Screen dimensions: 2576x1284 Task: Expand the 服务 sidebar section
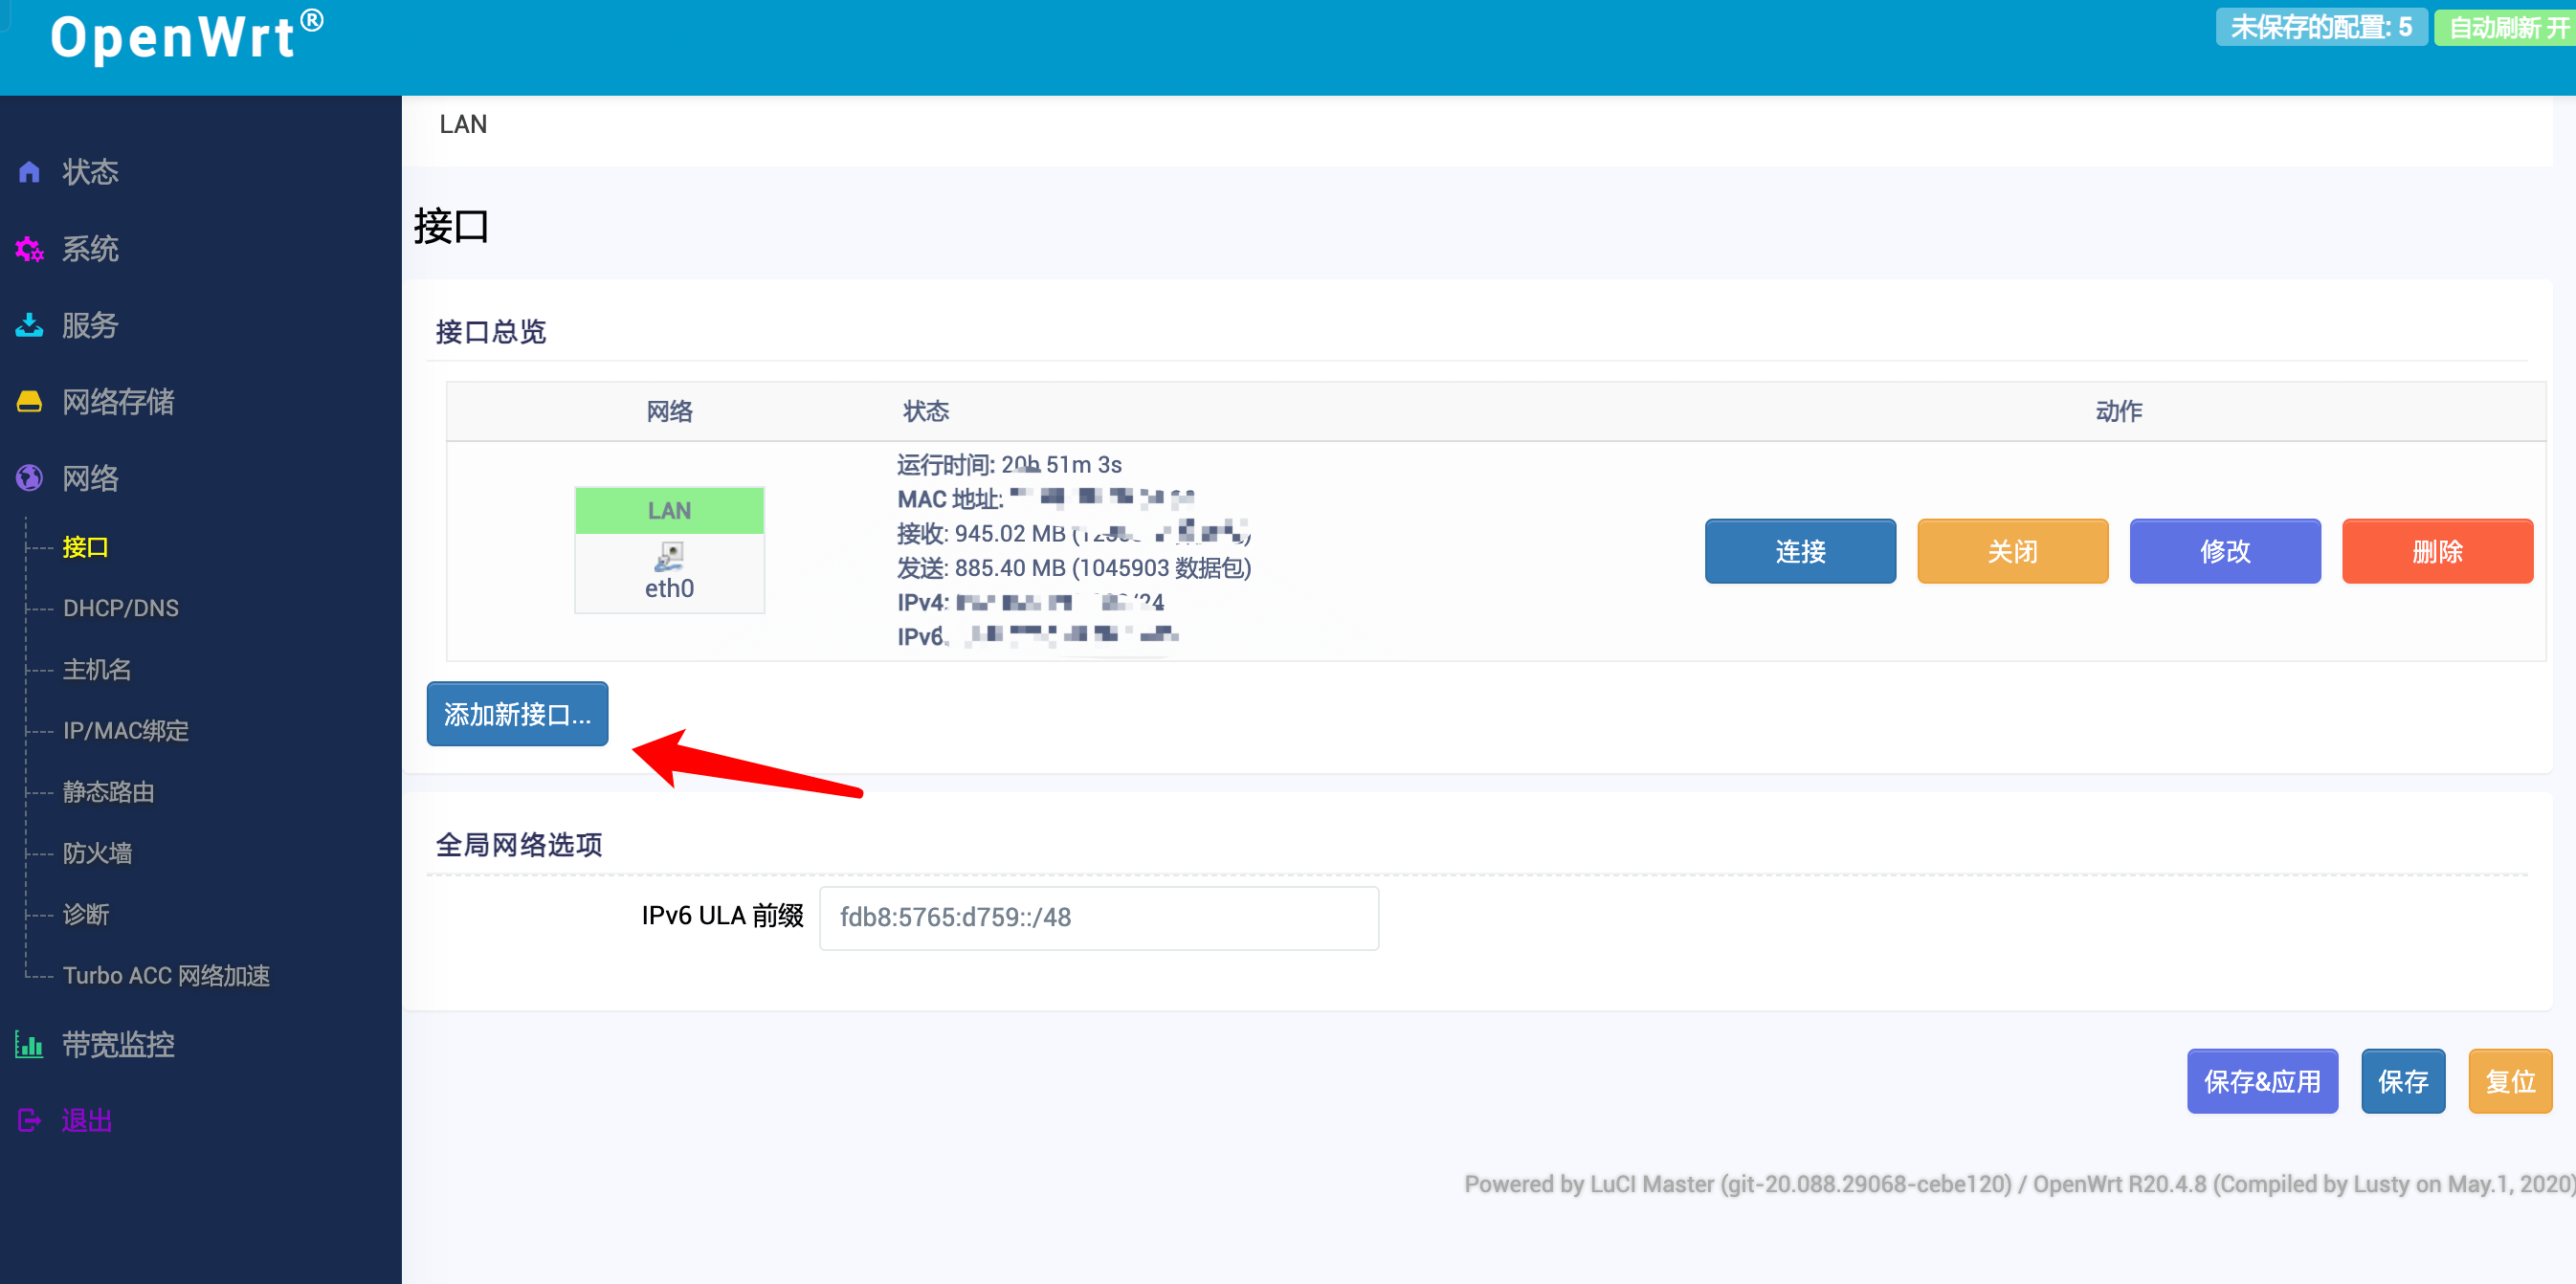click(90, 325)
